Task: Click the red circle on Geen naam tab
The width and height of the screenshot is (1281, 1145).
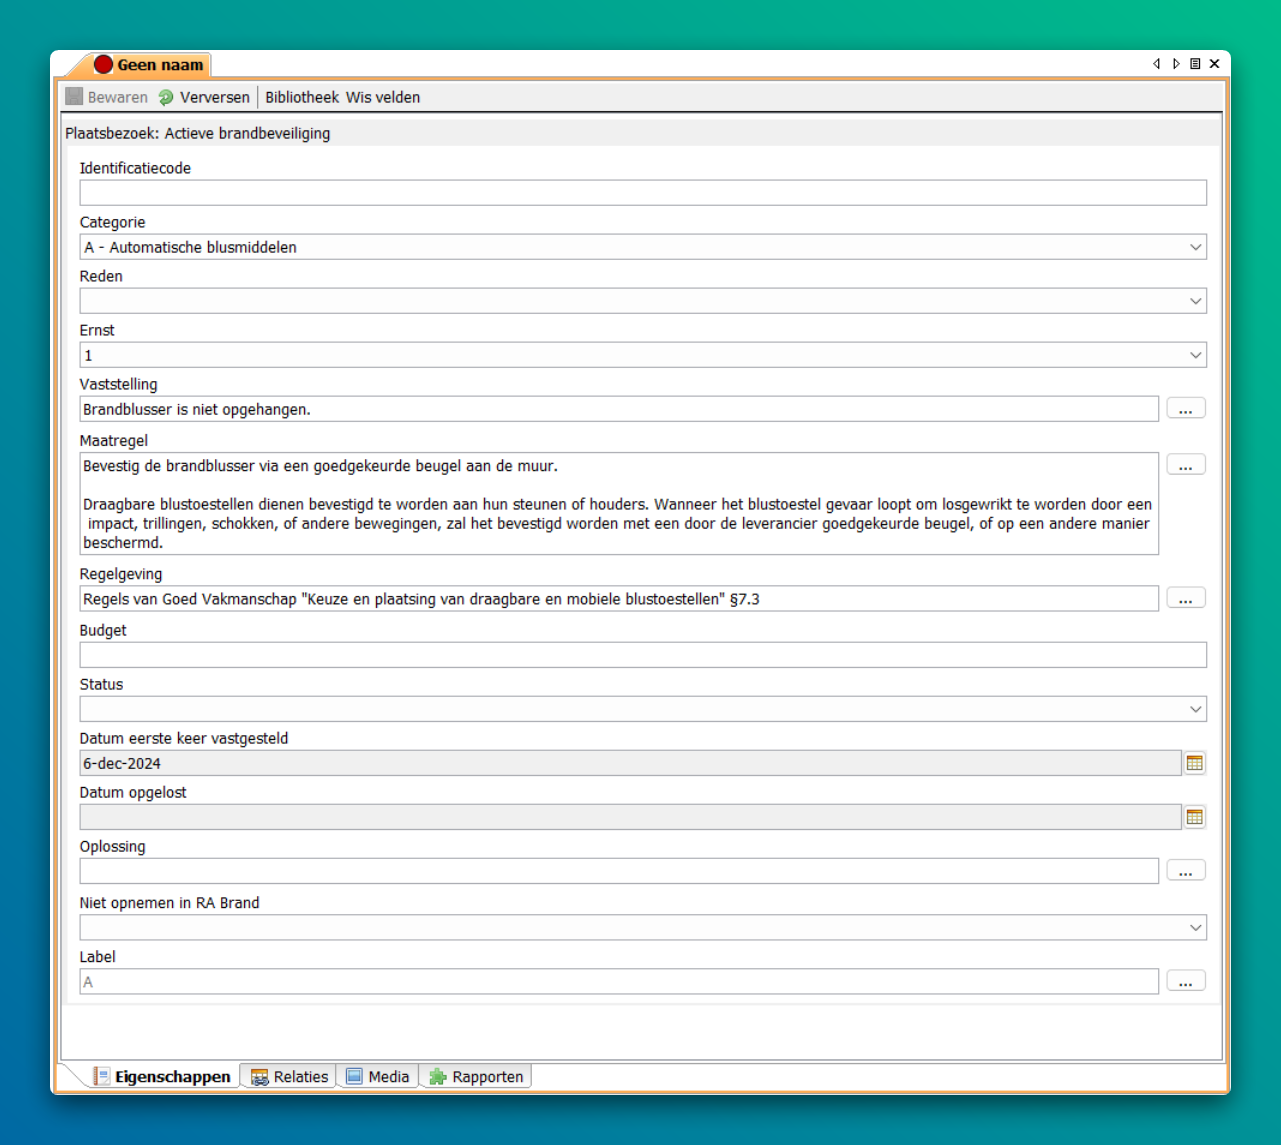Action: (104, 65)
